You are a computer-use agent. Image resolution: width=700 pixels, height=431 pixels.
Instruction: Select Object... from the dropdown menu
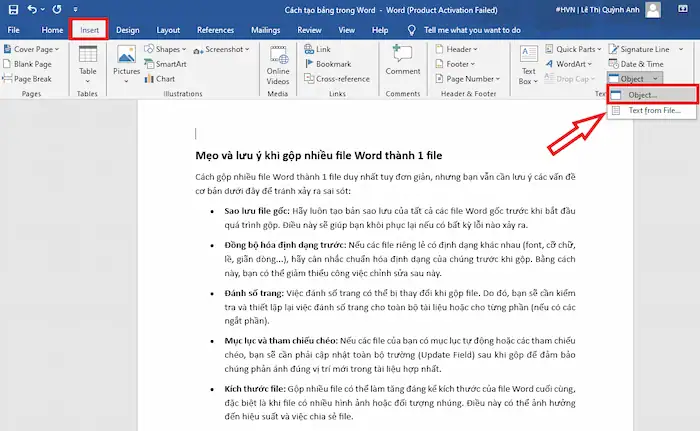(x=643, y=94)
